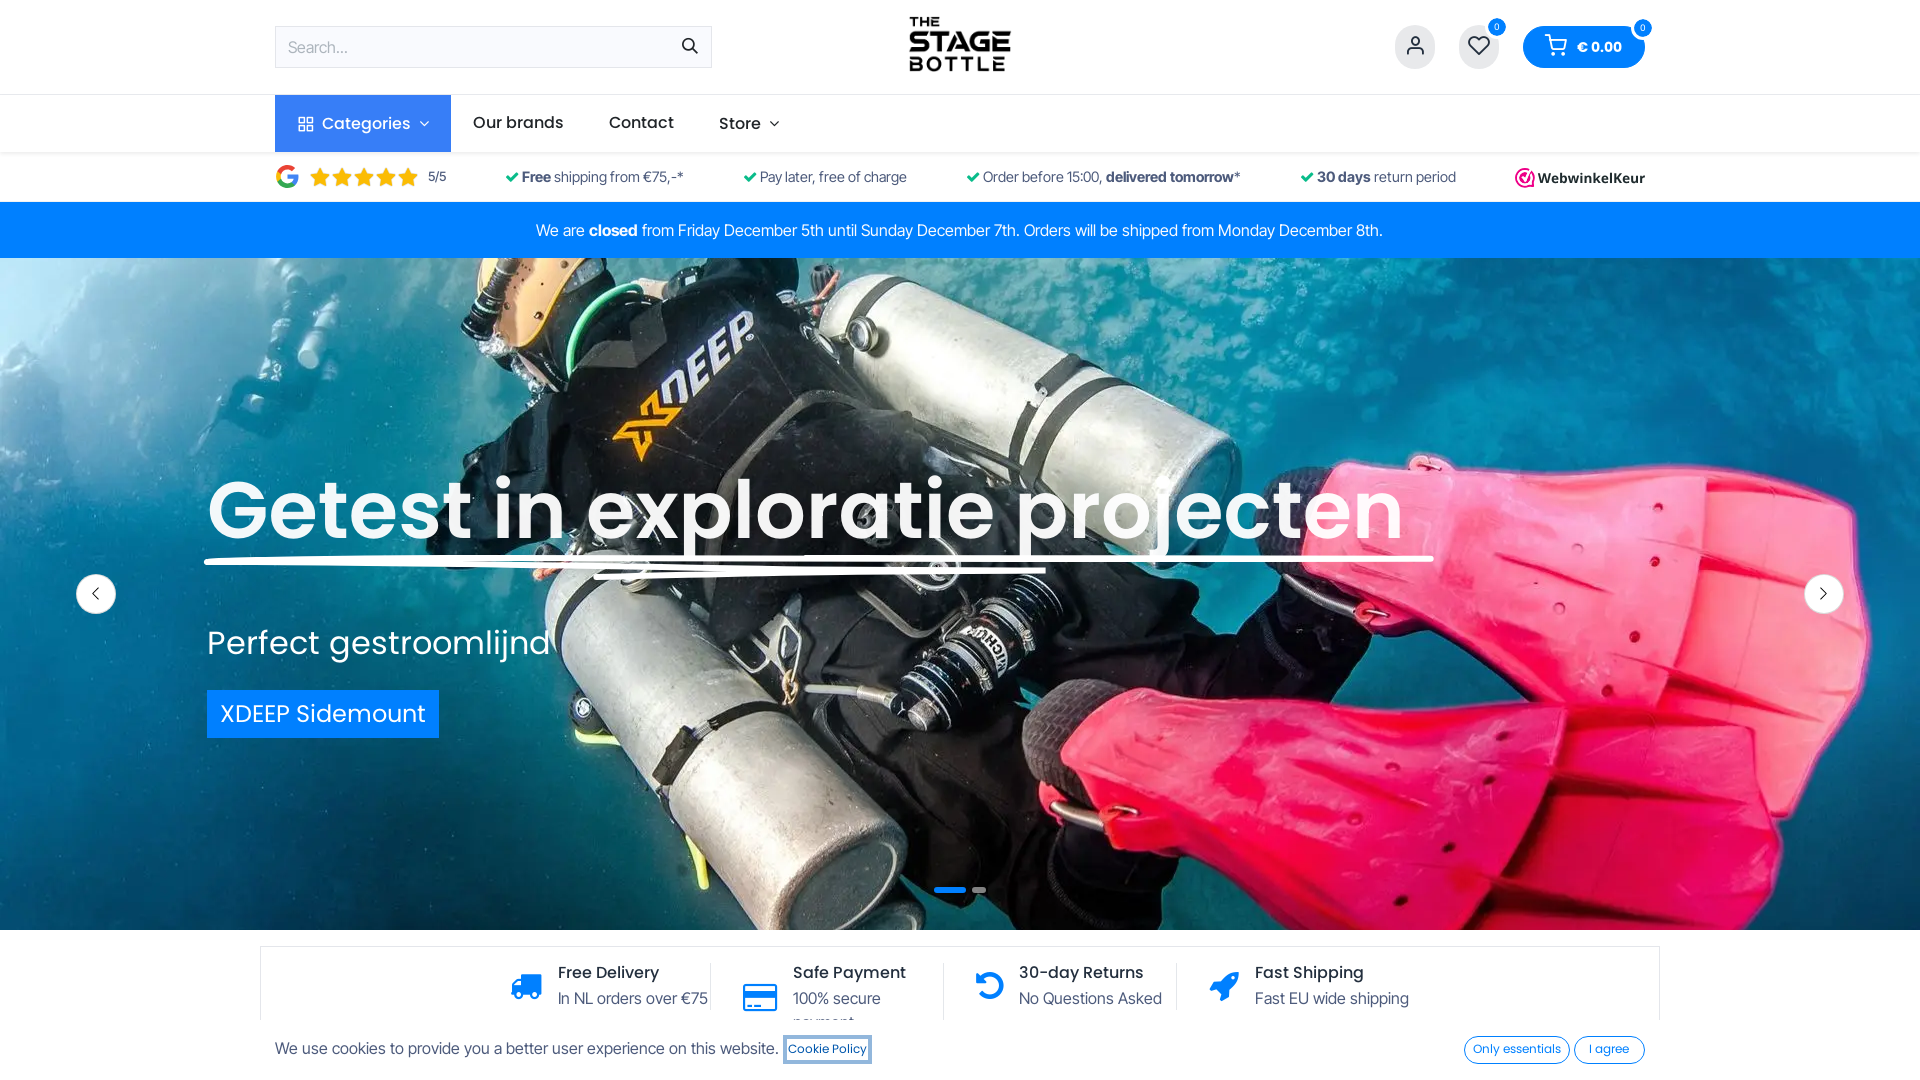Expand the Store dropdown menu
1920x1080 pixels.
click(748, 124)
